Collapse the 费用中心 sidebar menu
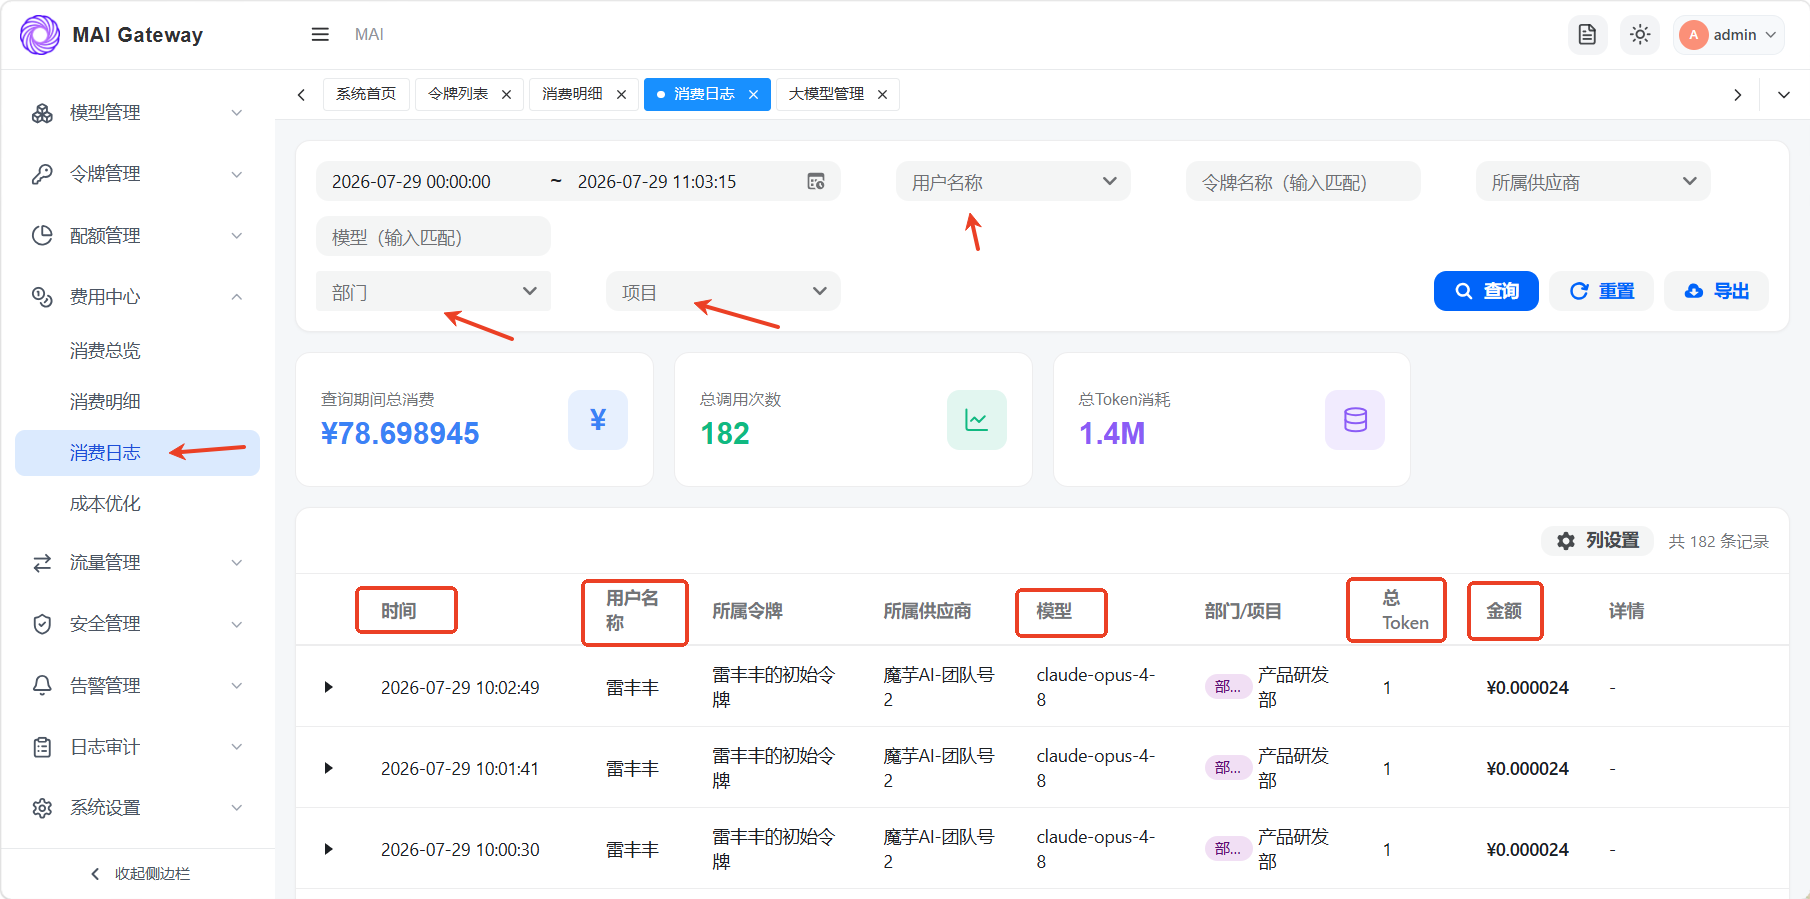 click(138, 297)
